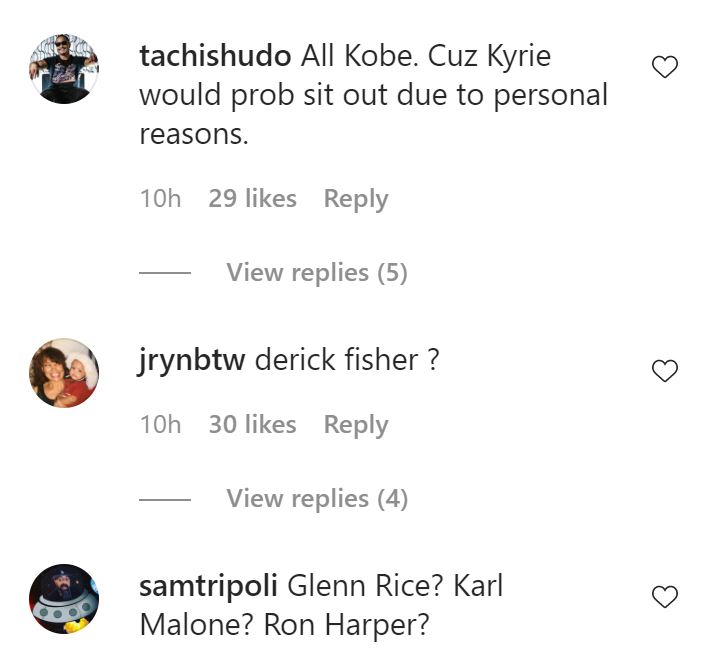717x658 pixels.
Task: Reply to tachishudo's comment
Action: (355, 199)
